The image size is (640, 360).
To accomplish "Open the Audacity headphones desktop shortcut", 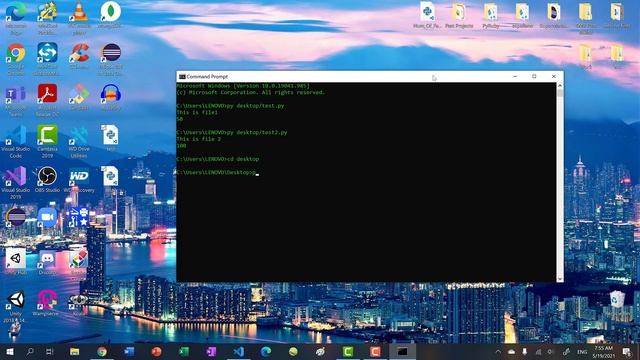I will 110,97.
